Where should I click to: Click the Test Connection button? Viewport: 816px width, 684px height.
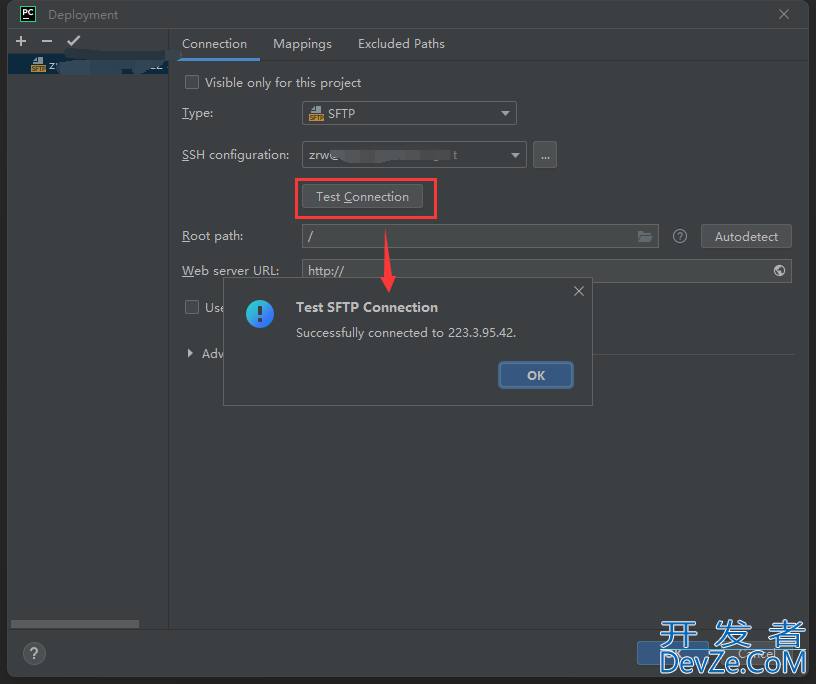tap(362, 197)
